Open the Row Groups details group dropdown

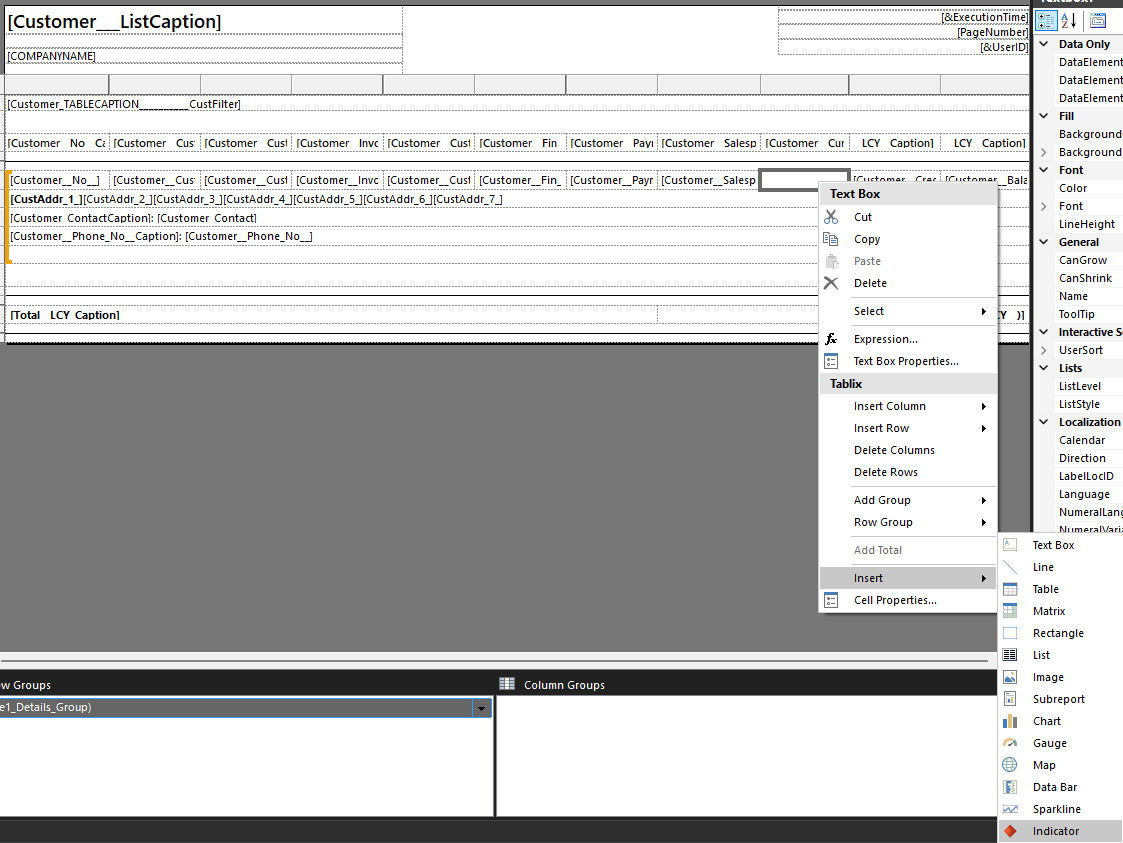(x=481, y=709)
